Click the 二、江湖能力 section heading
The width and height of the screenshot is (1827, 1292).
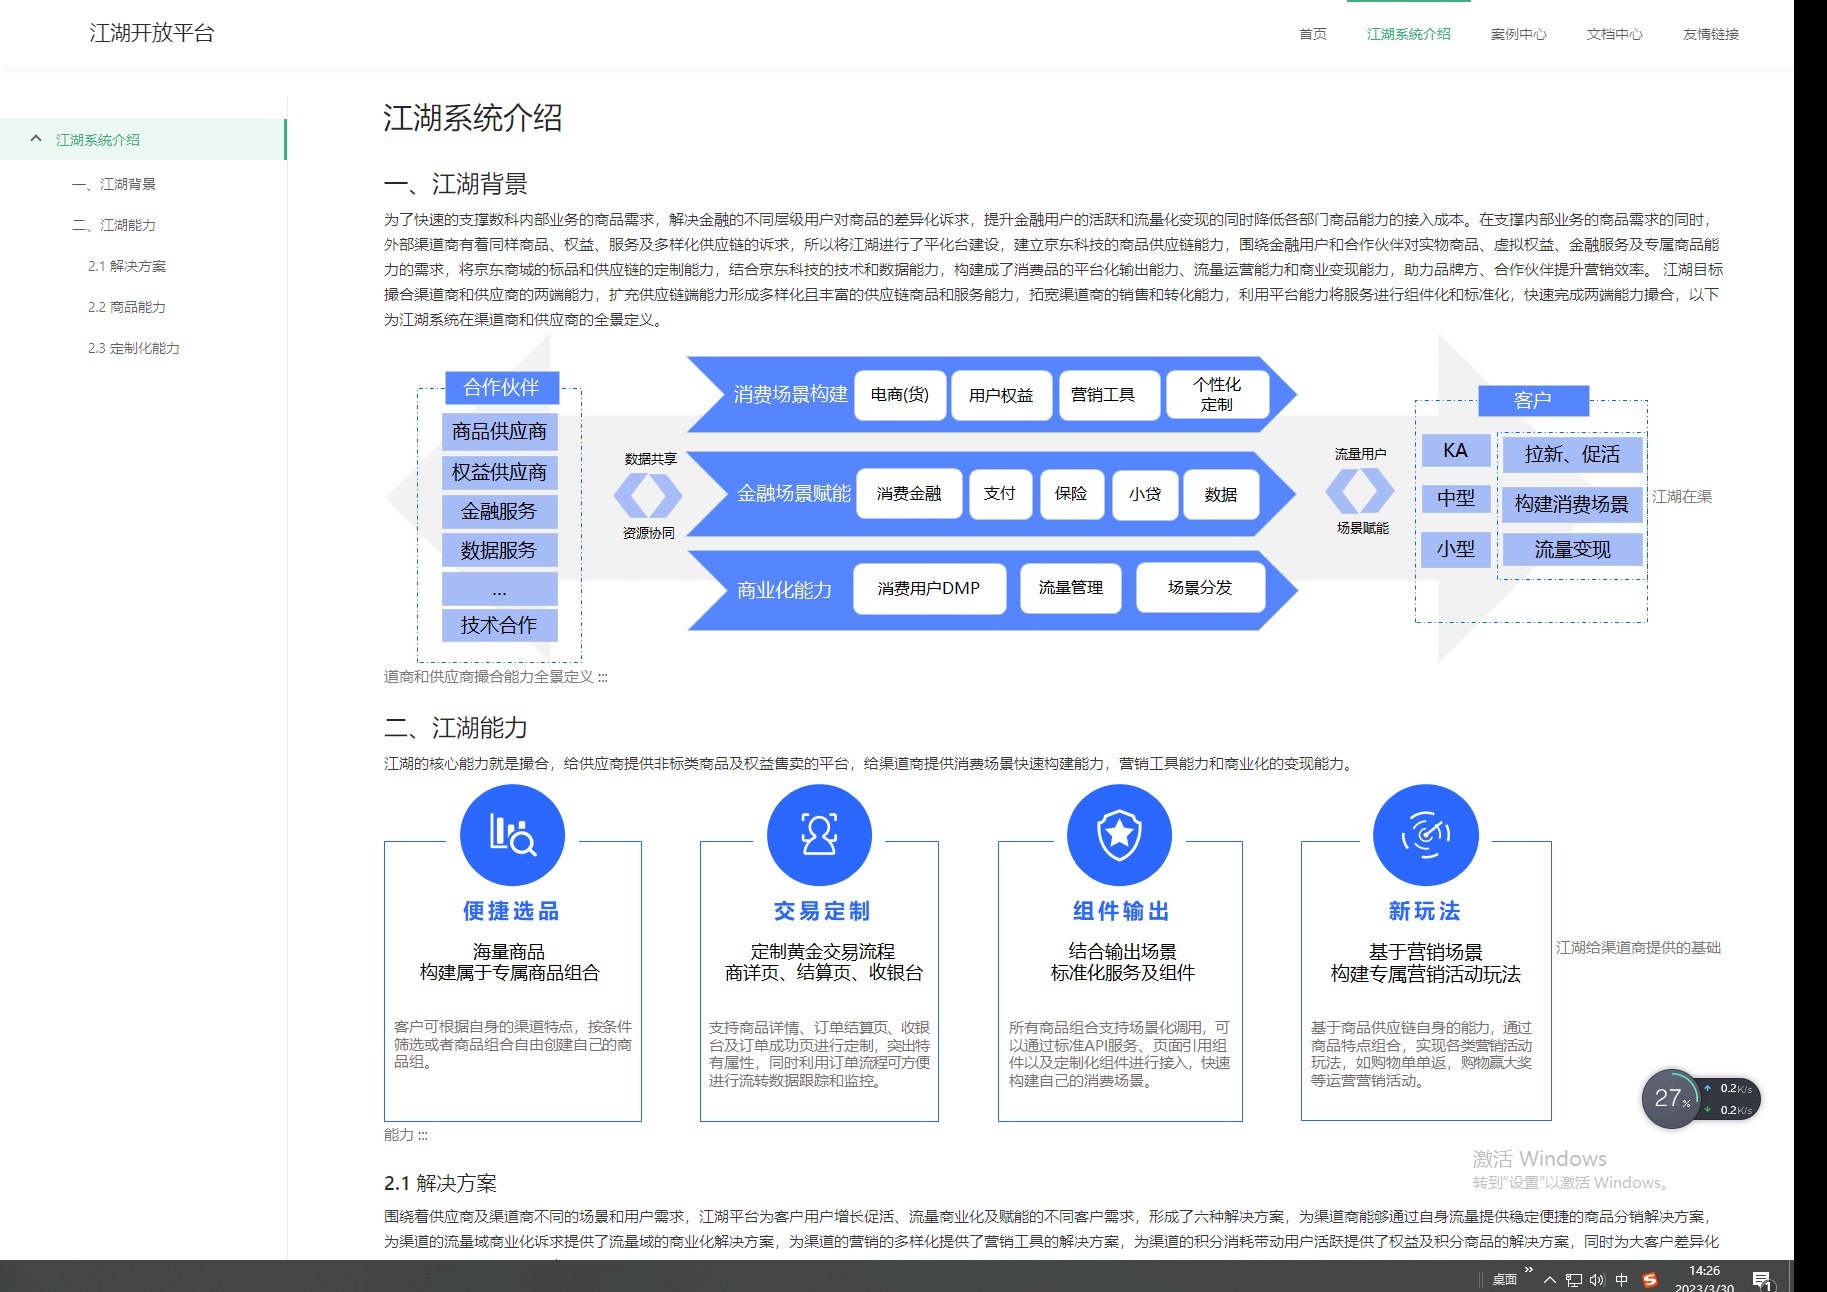tap(456, 728)
